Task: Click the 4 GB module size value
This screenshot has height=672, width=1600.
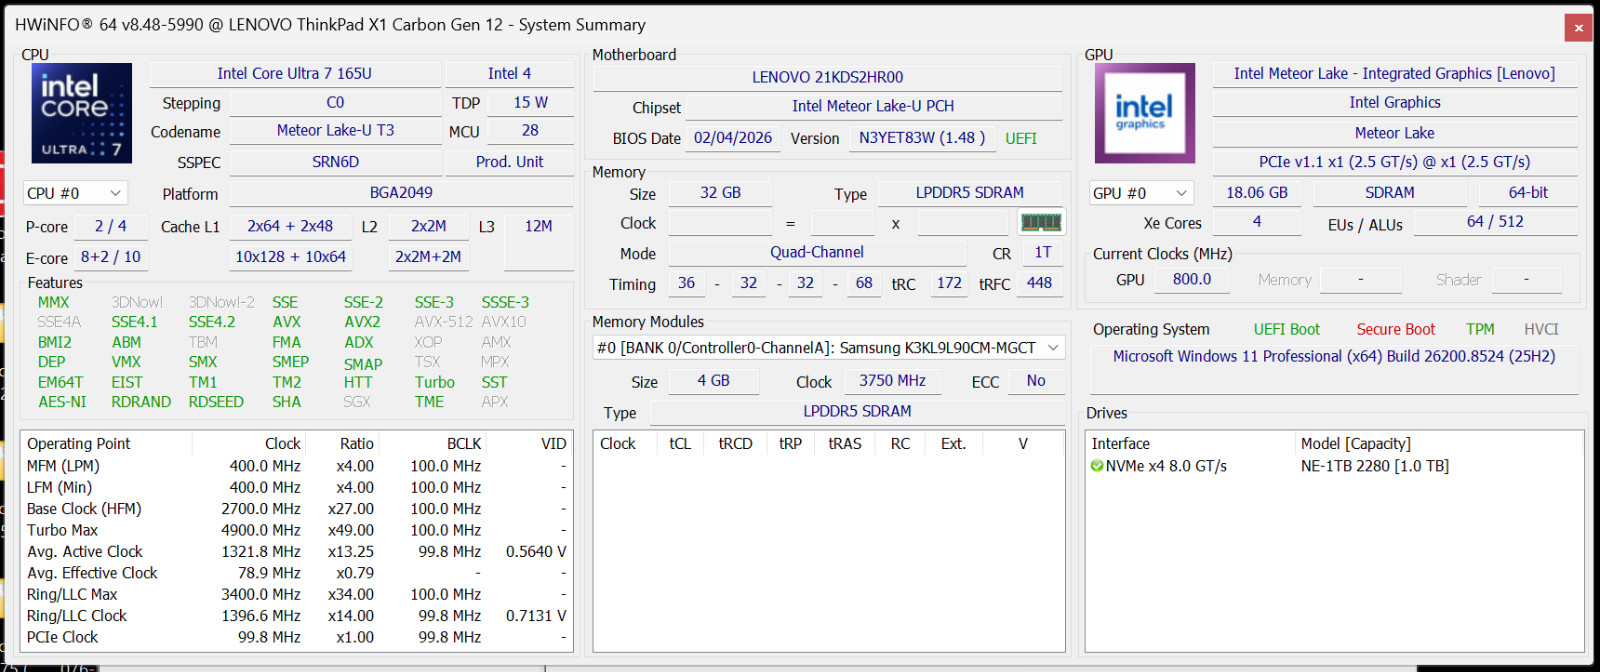Action: [714, 381]
